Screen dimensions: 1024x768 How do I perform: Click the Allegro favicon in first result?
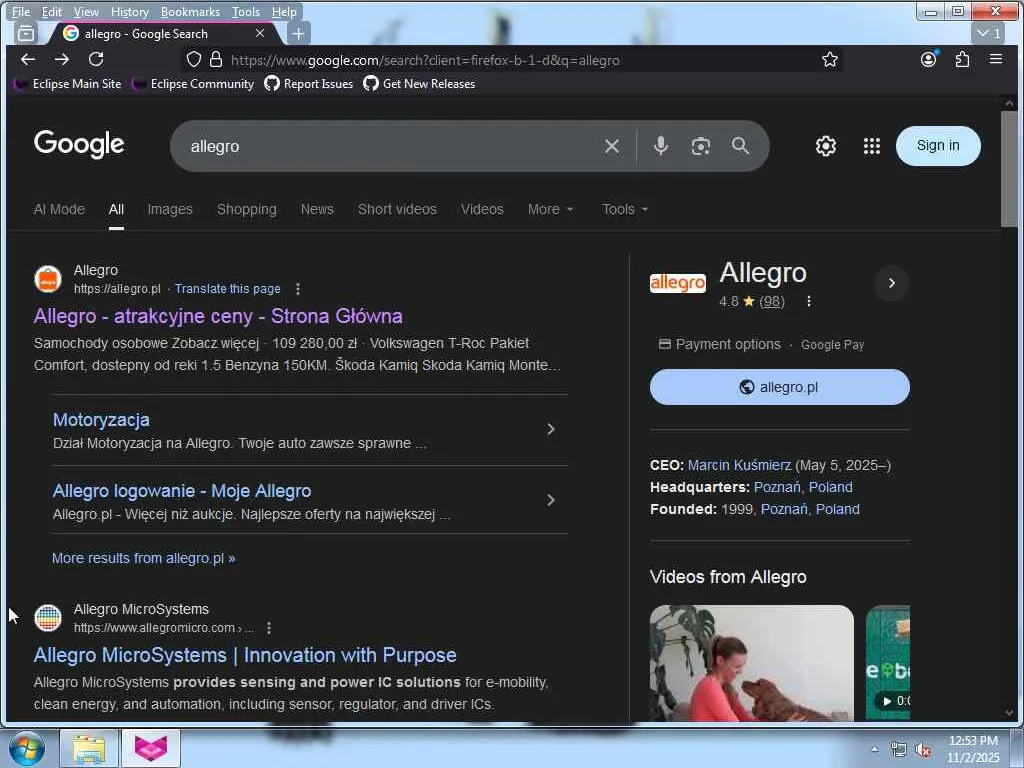coord(48,280)
